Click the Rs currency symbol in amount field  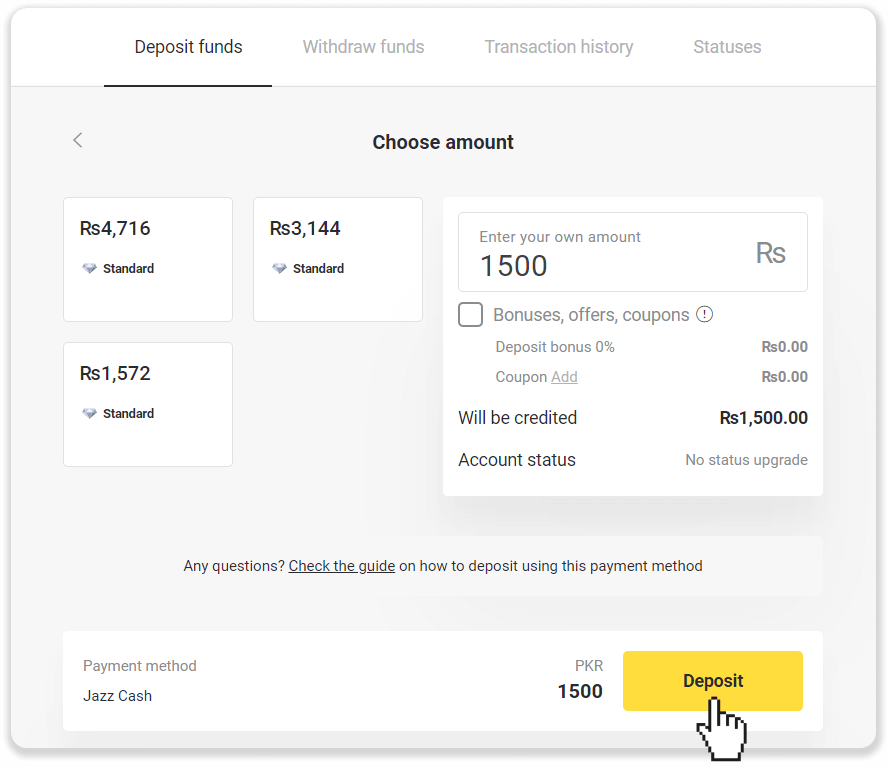click(x=770, y=253)
